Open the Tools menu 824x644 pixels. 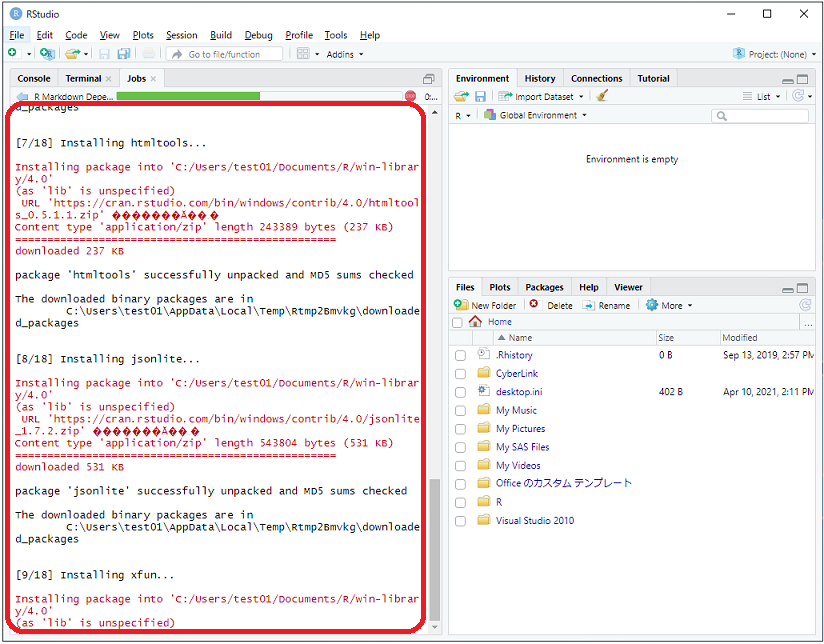click(x=336, y=35)
